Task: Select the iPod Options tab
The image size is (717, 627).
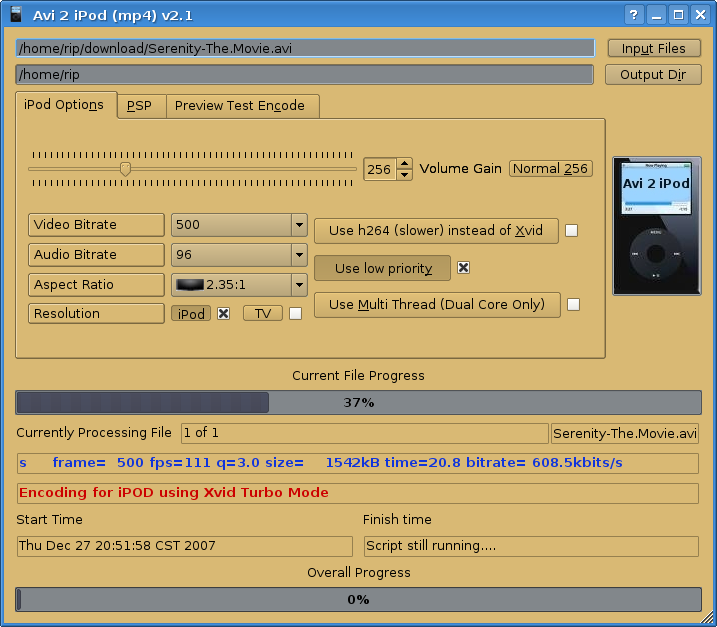Action: click(x=64, y=105)
